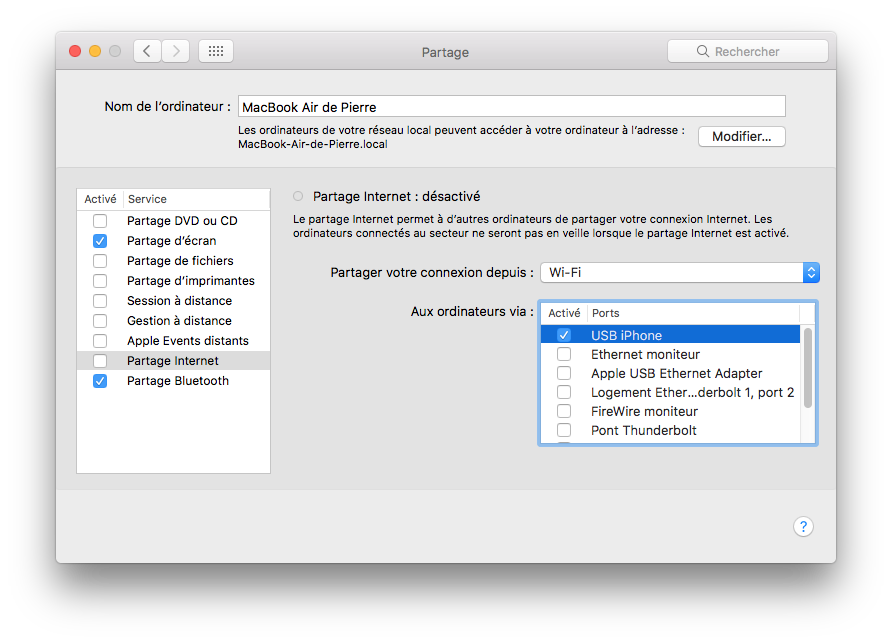Enable Session à distance checkbox
This screenshot has width=892, height=643.
[100, 300]
